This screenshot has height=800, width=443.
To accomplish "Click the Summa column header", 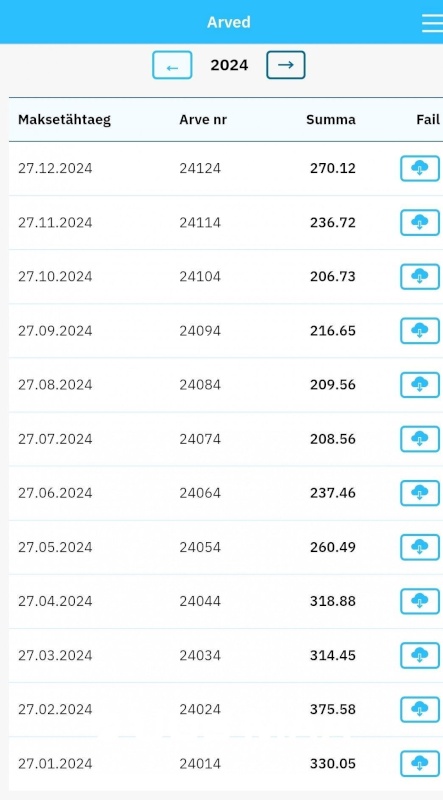I will pyautogui.click(x=331, y=120).
